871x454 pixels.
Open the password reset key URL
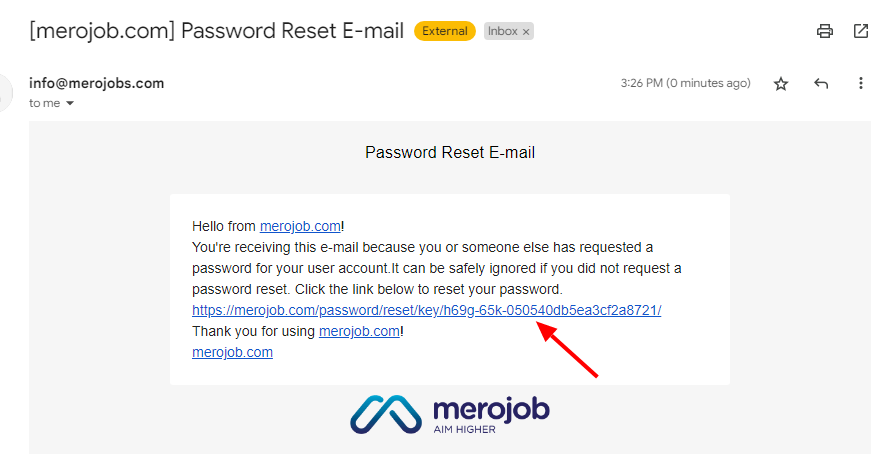[427, 310]
